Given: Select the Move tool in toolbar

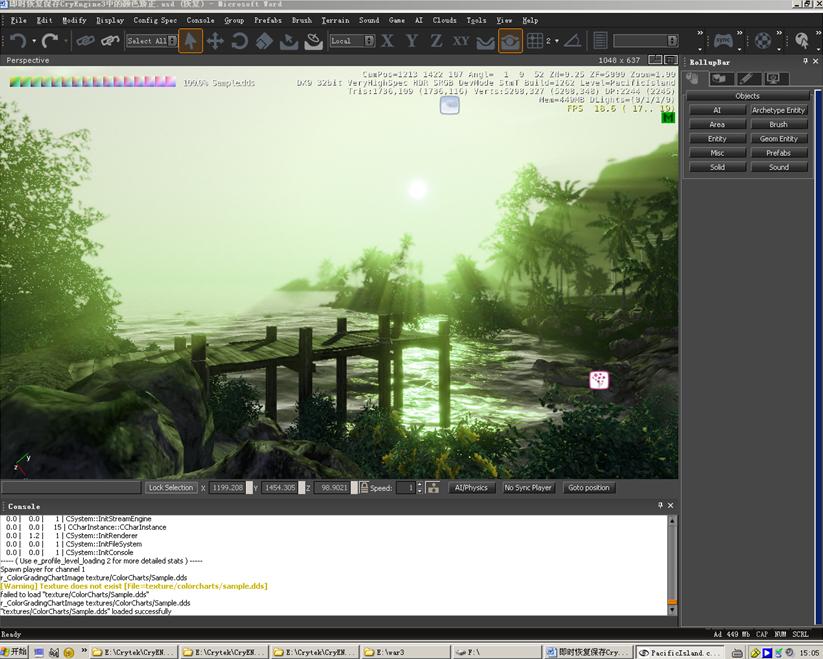Looking at the screenshot, I should 215,41.
